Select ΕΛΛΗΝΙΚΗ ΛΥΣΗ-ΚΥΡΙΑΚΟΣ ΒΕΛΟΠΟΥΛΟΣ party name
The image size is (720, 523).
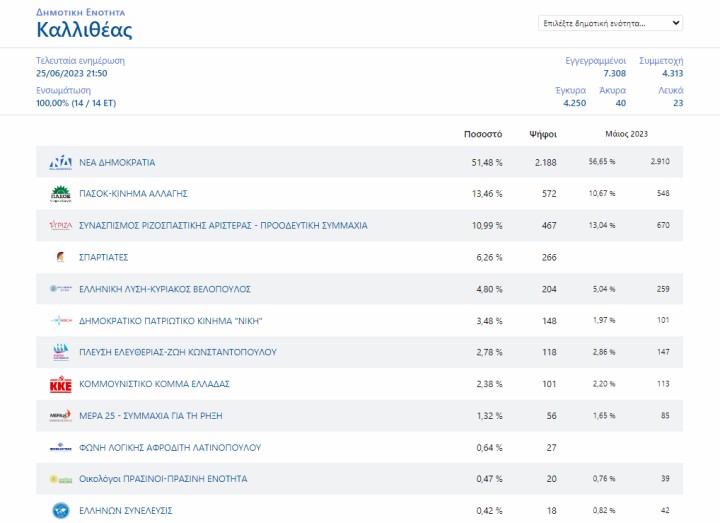coord(165,289)
